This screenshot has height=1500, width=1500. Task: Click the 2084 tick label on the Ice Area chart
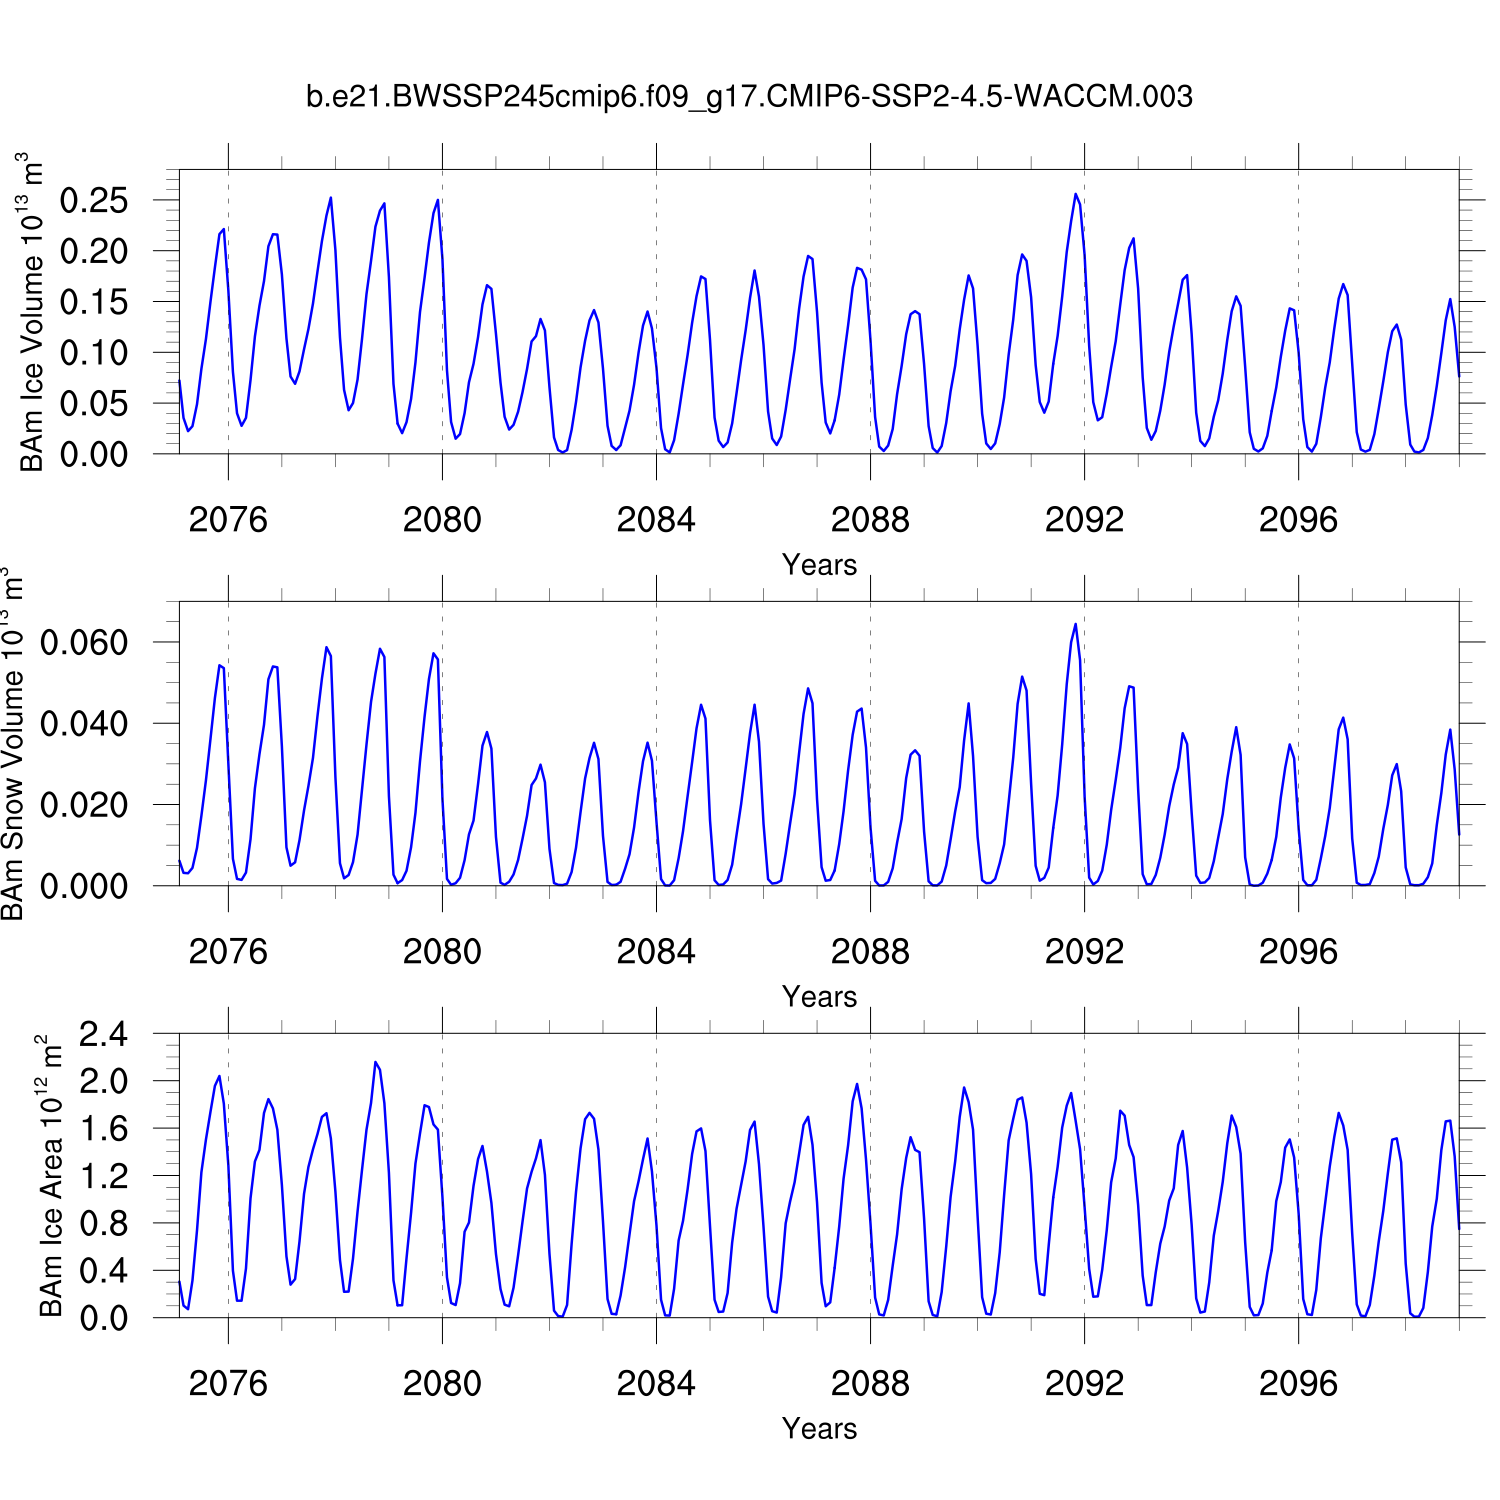(x=656, y=1384)
